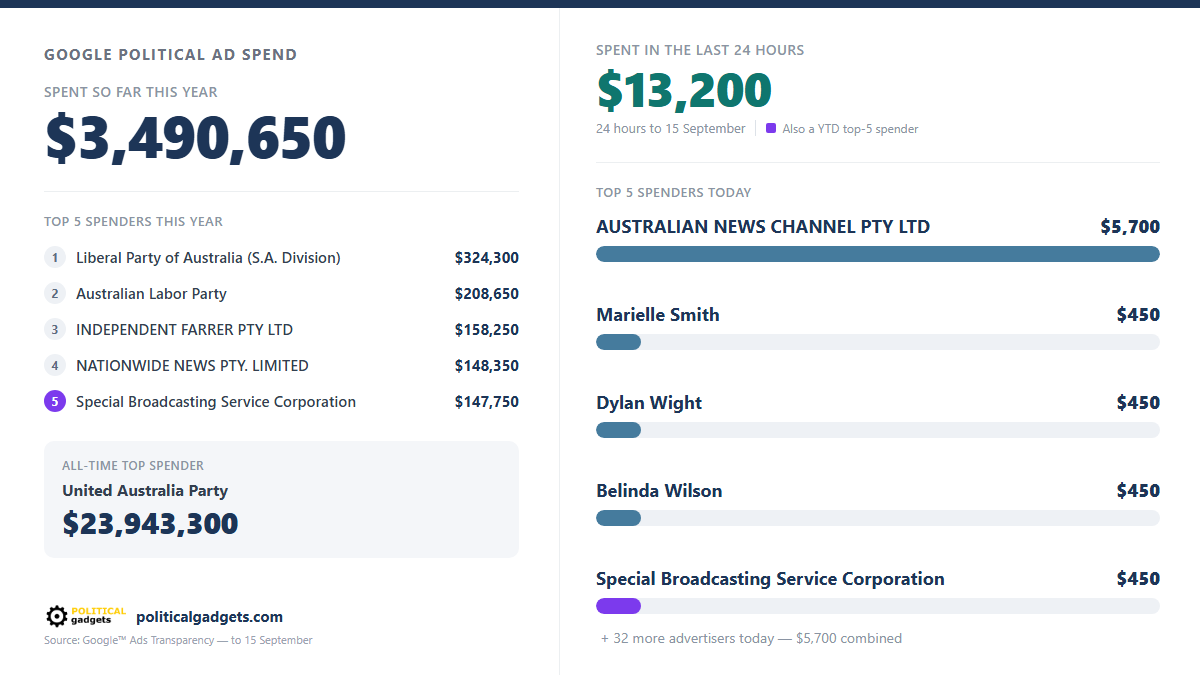Image resolution: width=1200 pixels, height=675 pixels.
Task: Click rank badge 2 beside Australian Labor Party
Action: tap(55, 294)
